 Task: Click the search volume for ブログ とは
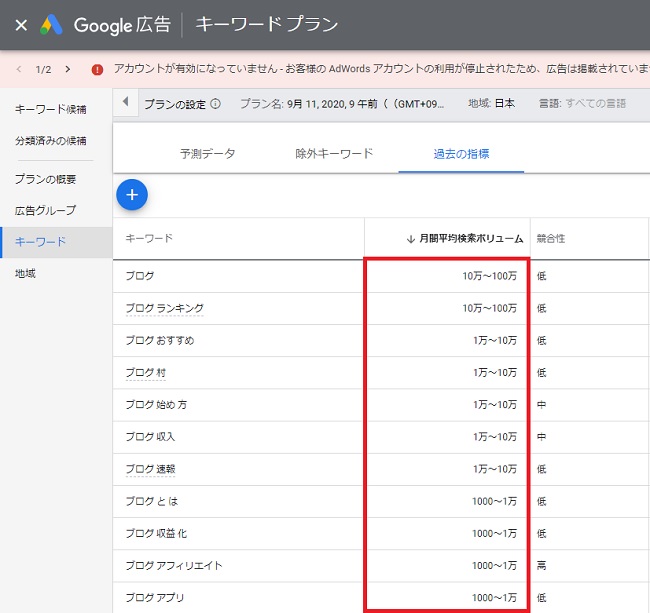(x=494, y=502)
